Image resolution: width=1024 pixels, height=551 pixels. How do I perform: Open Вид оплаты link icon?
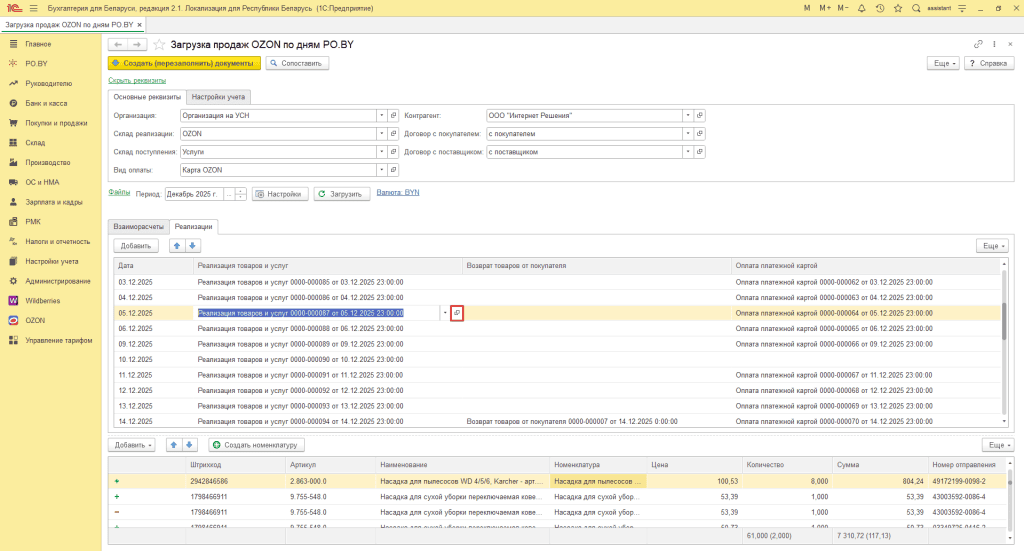tap(393, 170)
